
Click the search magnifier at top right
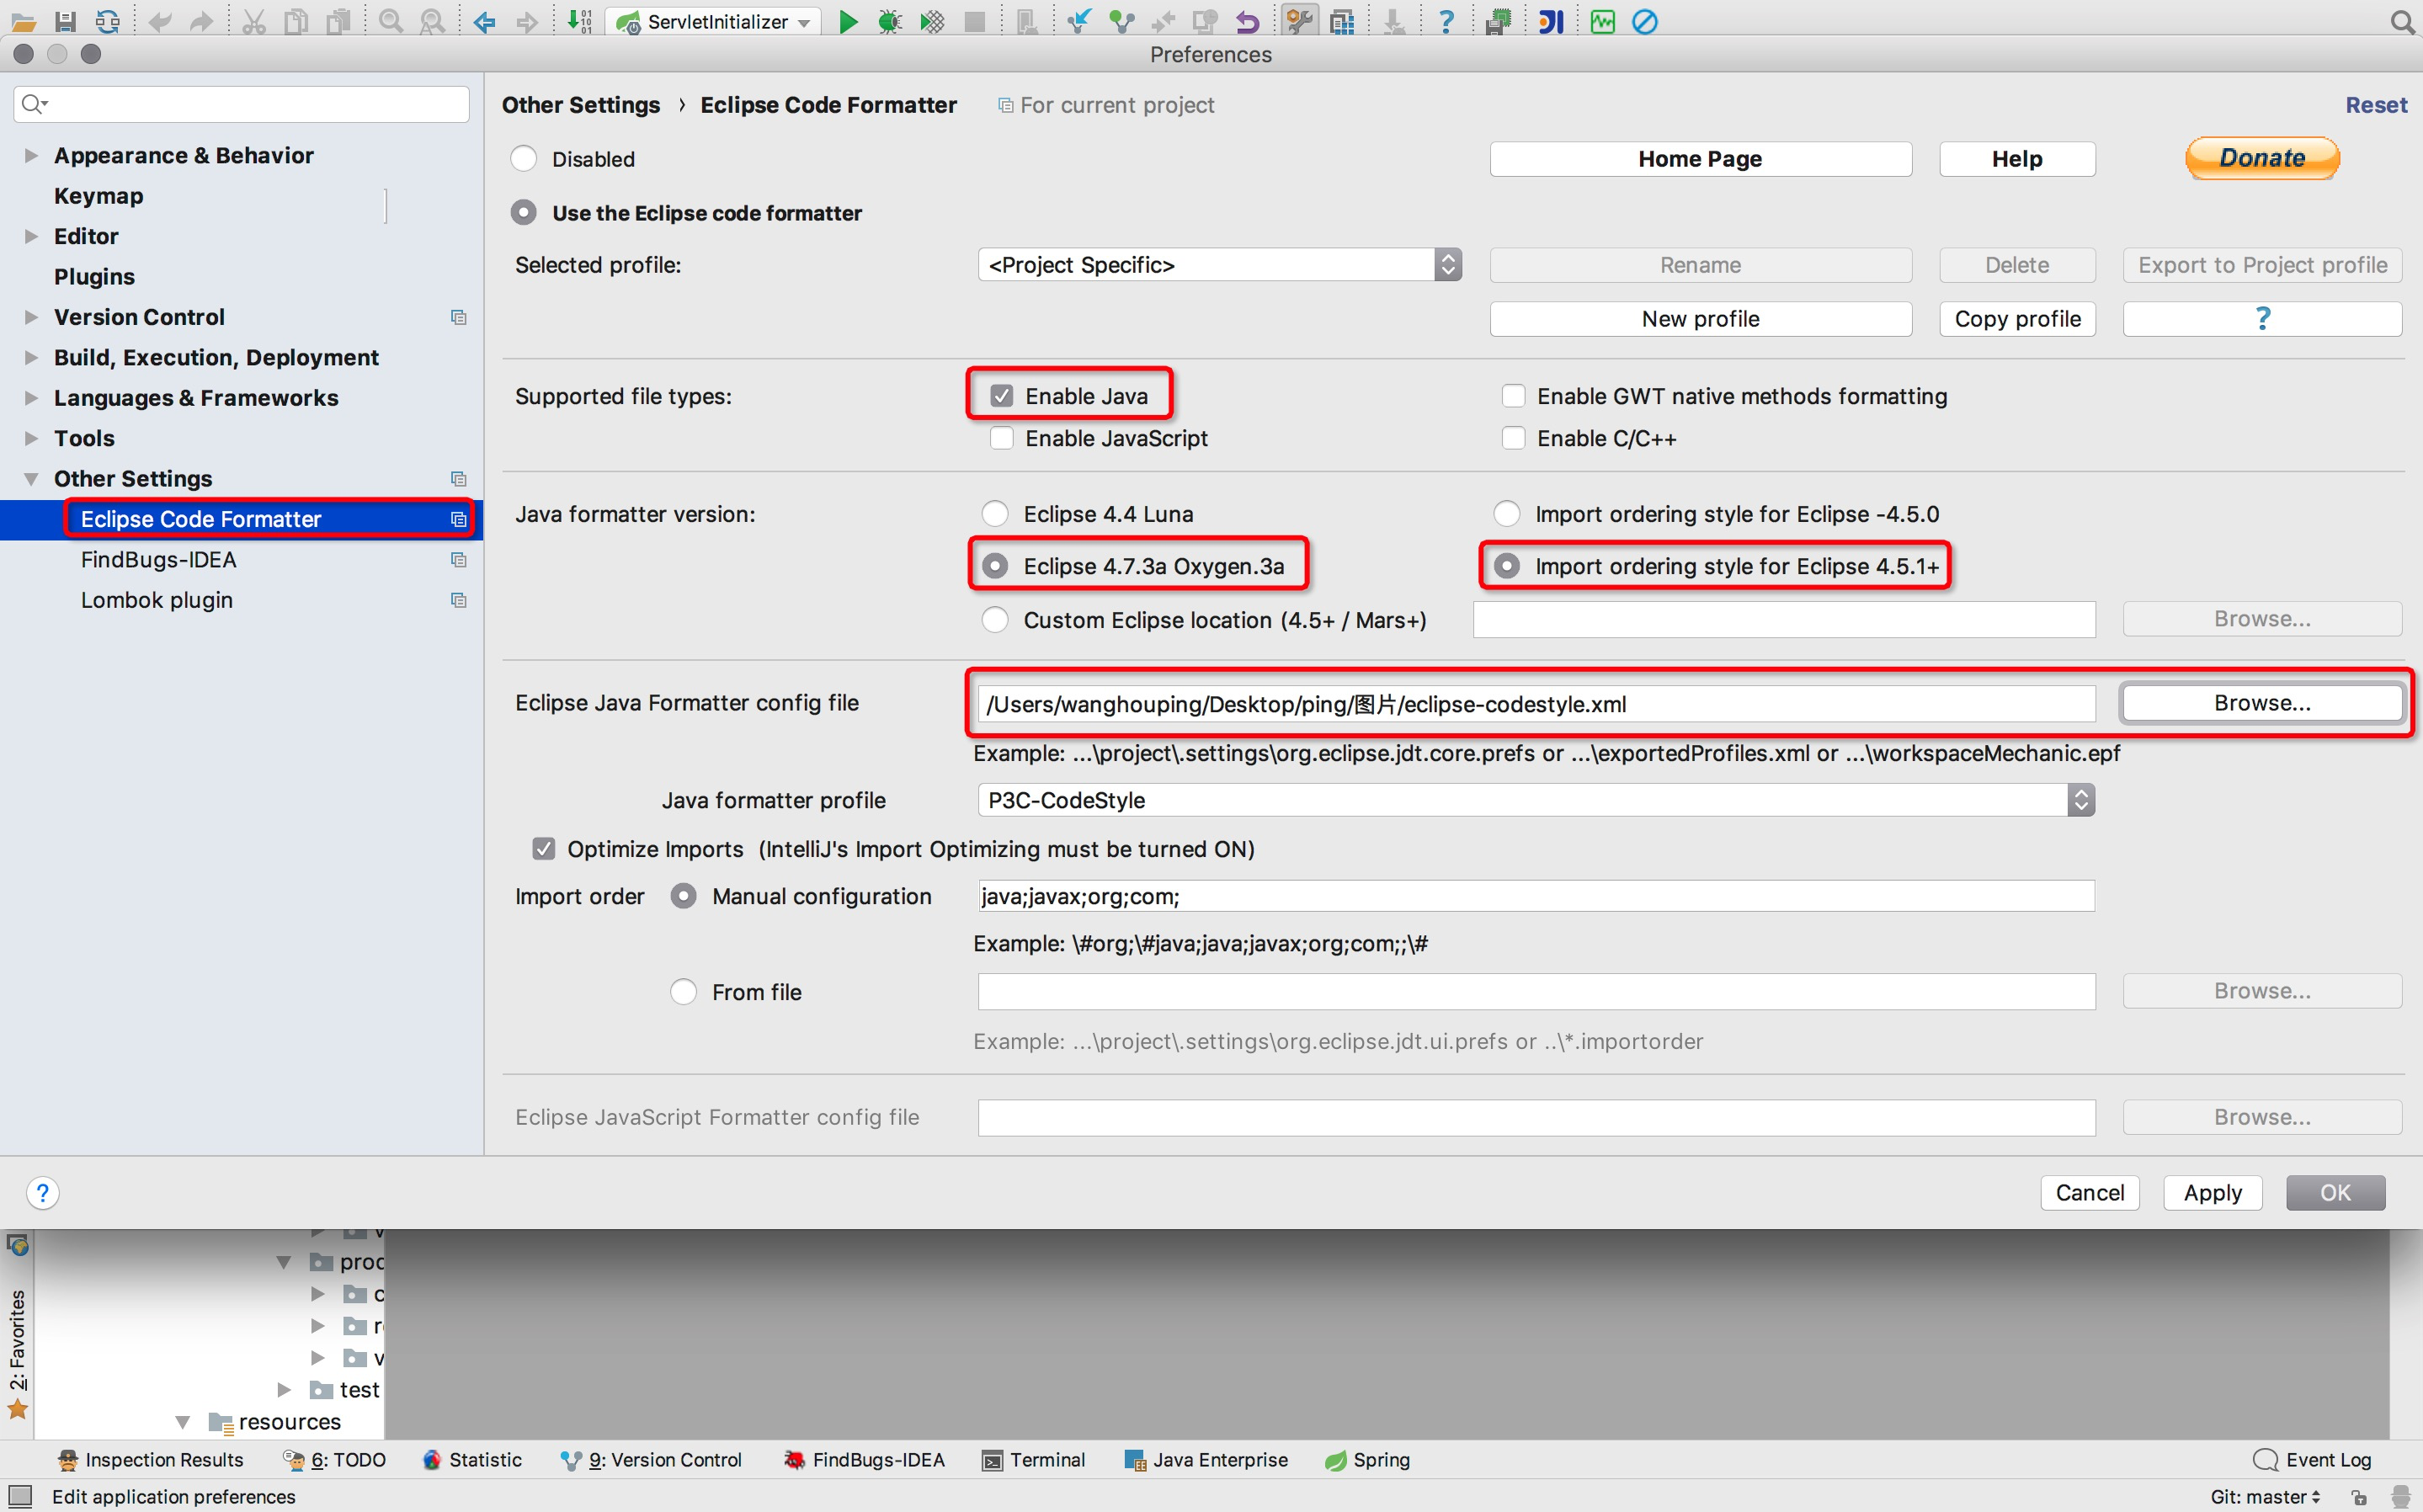coord(2401,21)
